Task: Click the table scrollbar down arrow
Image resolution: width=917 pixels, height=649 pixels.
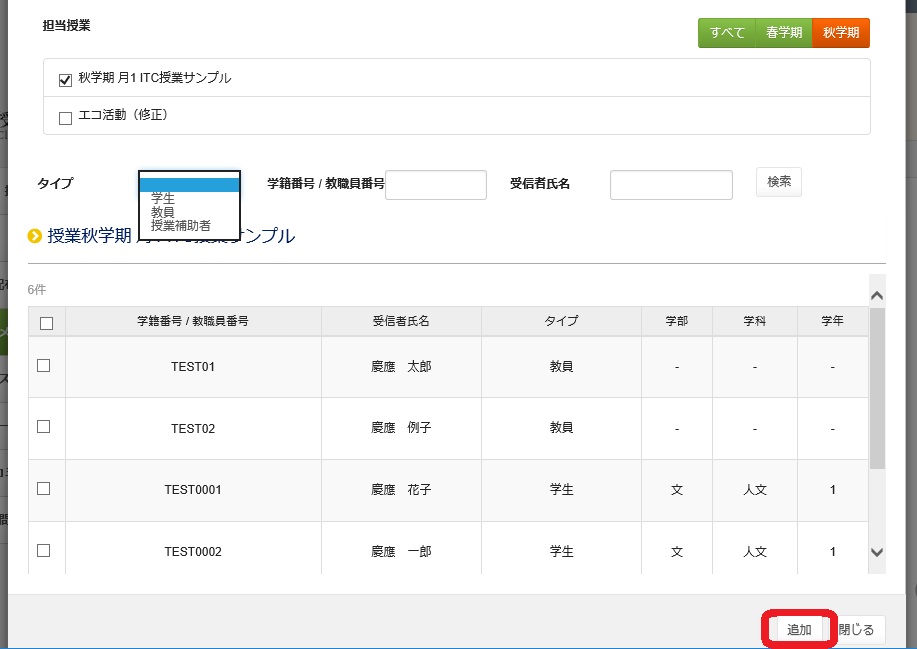Action: click(877, 552)
